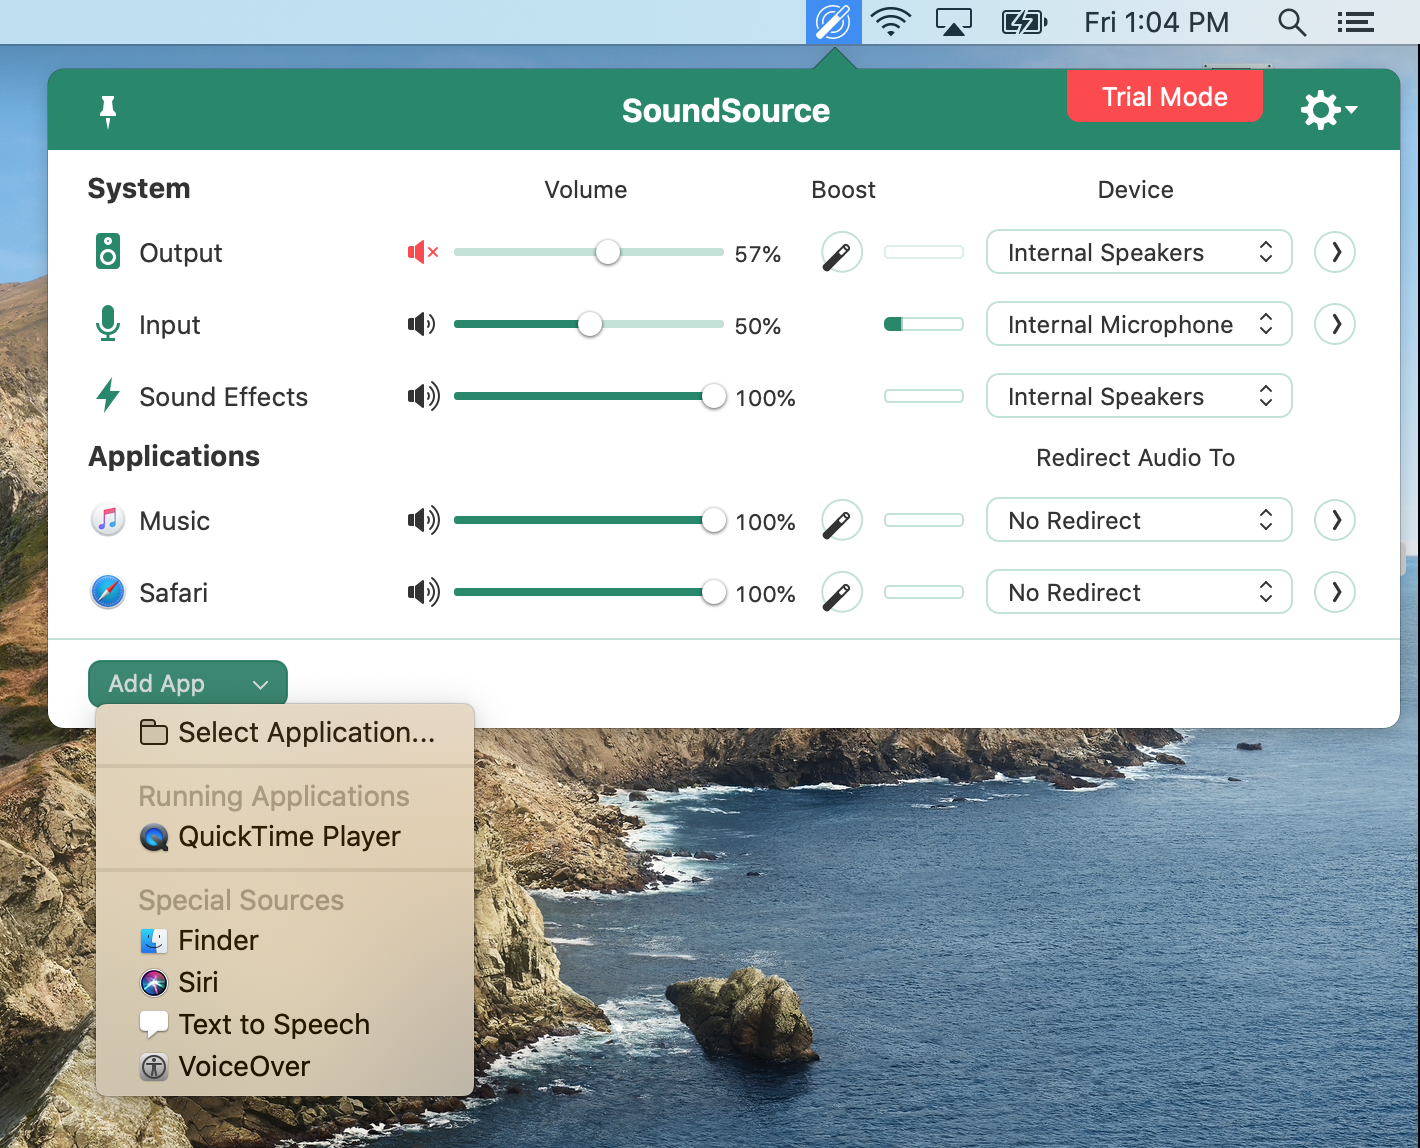The image size is (1420, 1148).
Task: Open Music's No Redirect dropdown
Action: point(1139,520)
